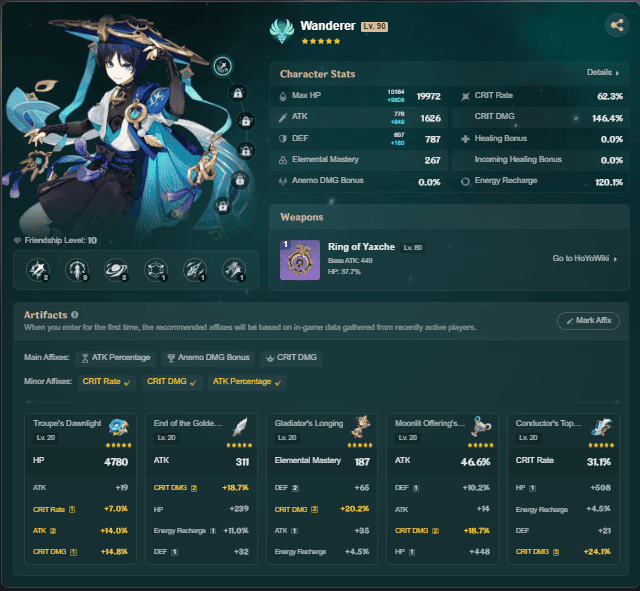Click the Energy Recharge circle icon
Image resolution: width=640 pixels, height=591 pixels.
pos(465,181)
